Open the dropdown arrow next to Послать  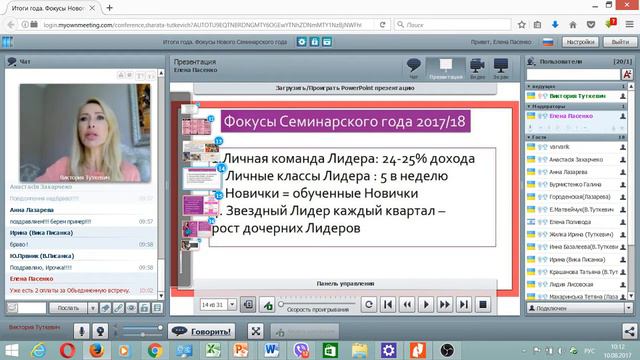(x=93, y=308)
